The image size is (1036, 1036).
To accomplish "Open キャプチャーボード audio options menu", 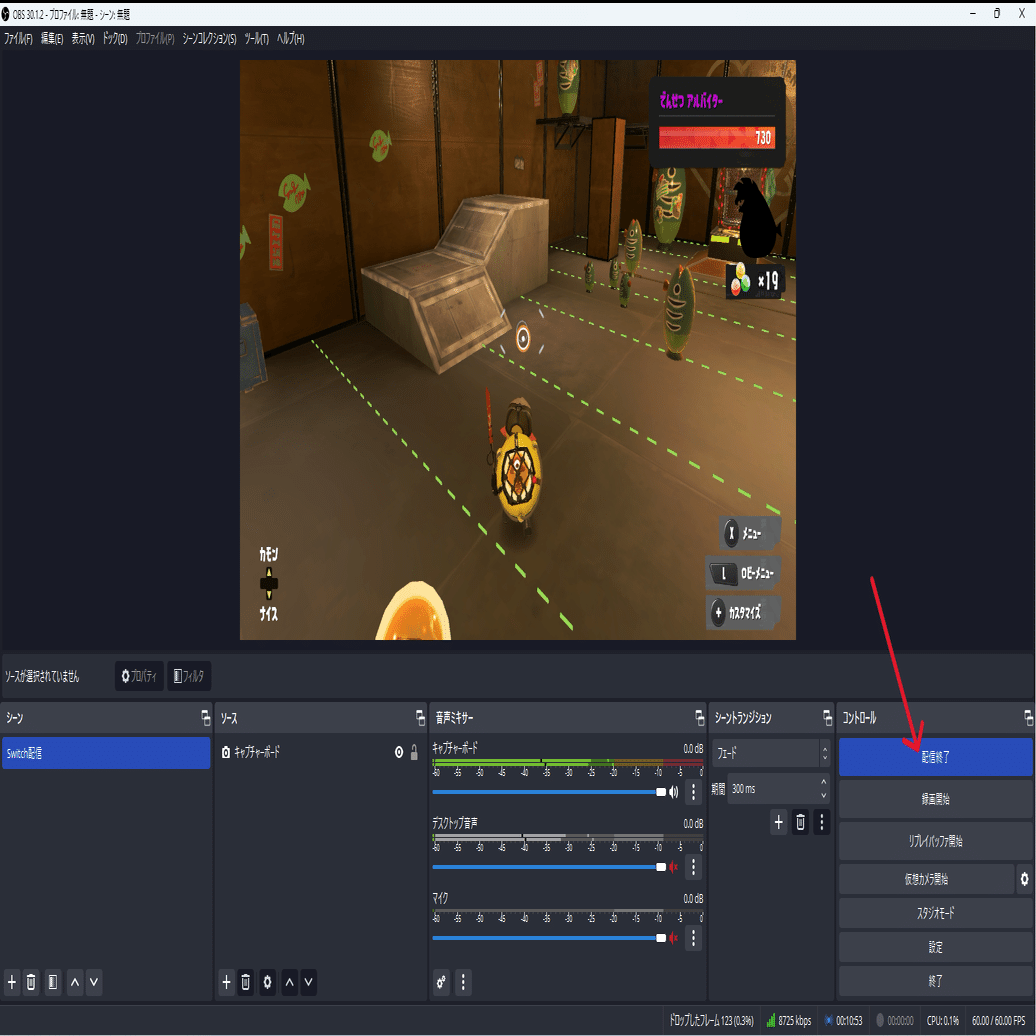I will 693,792.
